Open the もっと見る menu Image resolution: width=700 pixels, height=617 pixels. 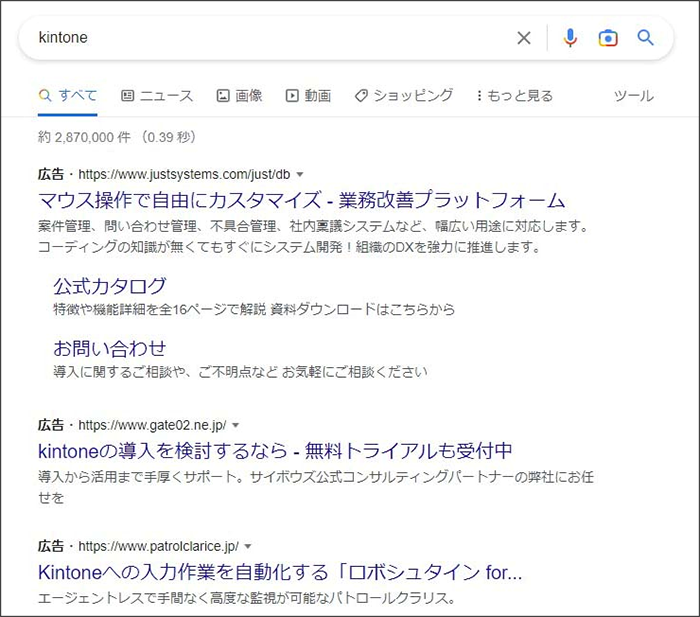[x=515, y=96]
